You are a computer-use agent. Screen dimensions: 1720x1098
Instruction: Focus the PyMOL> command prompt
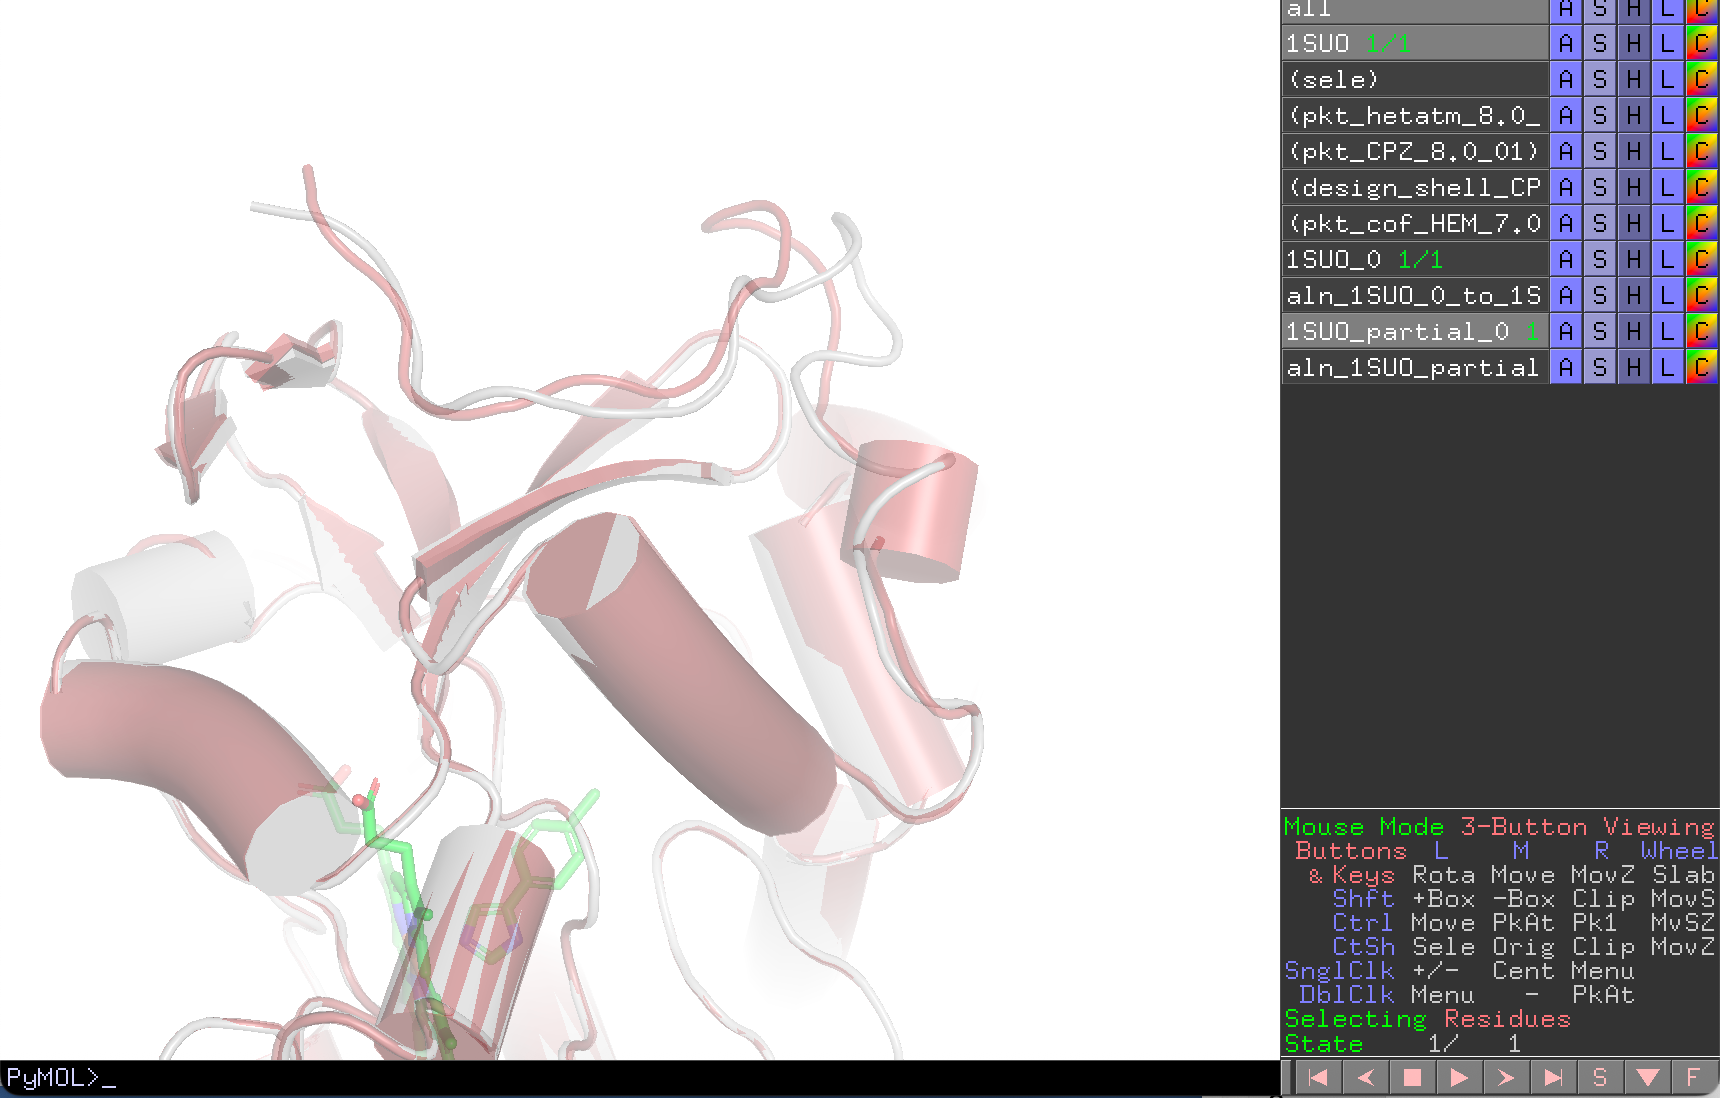[x=640, y=1078]
